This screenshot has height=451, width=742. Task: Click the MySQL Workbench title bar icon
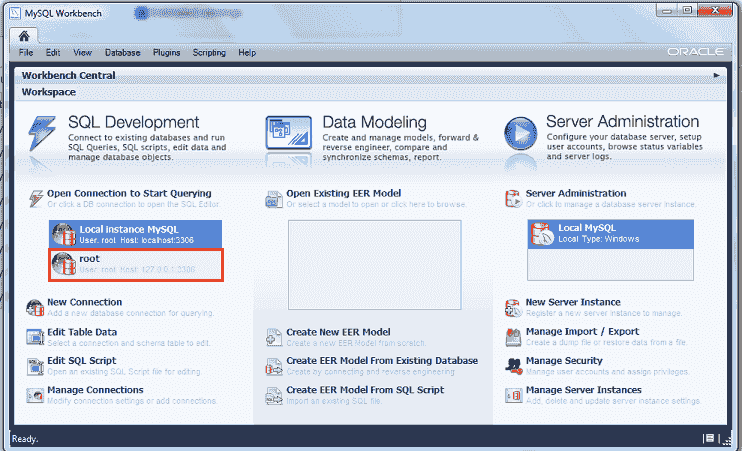pos(15,13)
